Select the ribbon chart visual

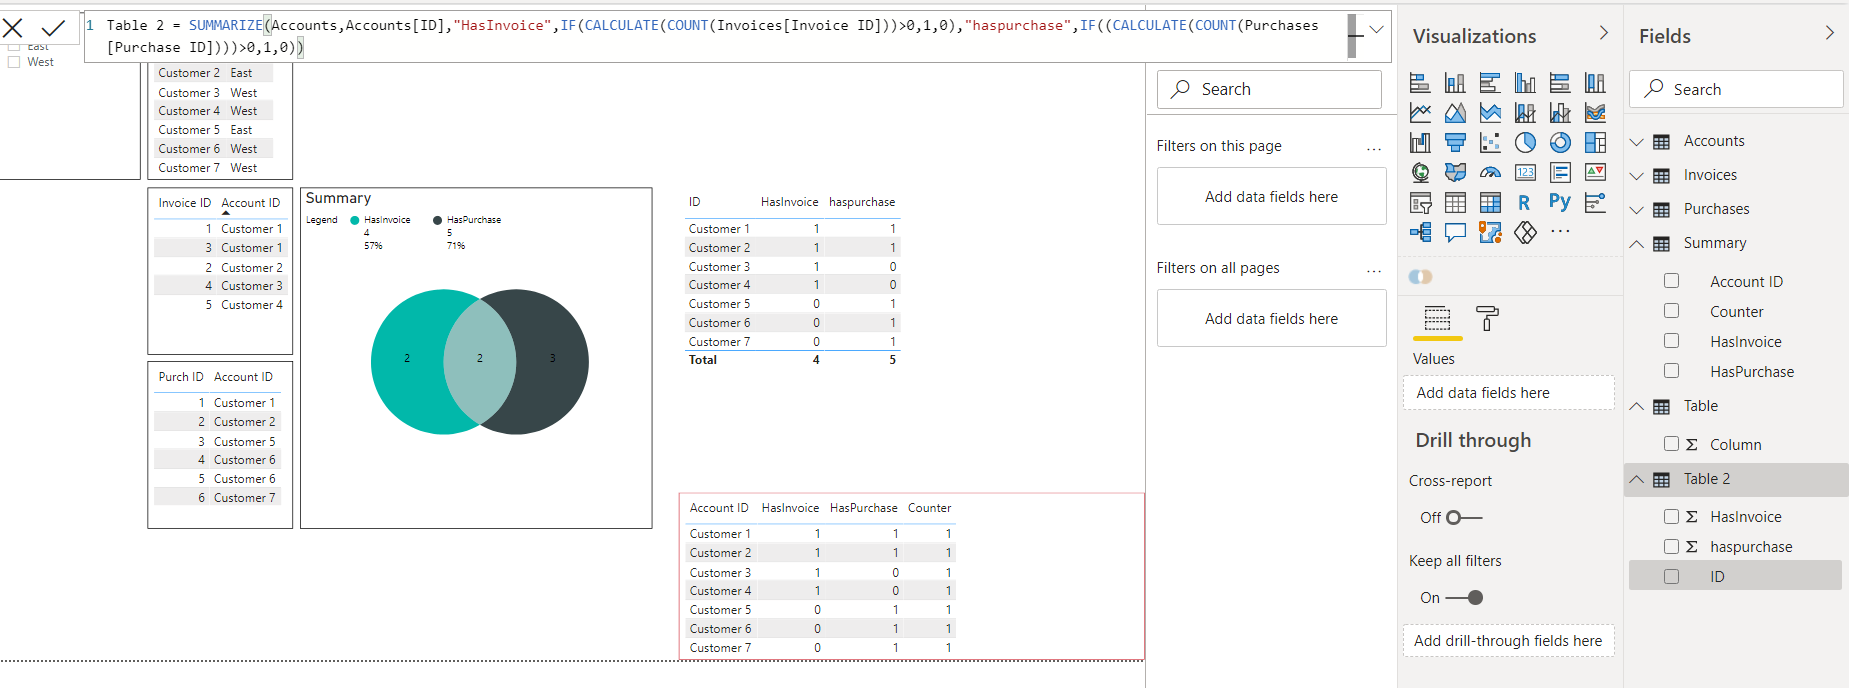tap(1595, 113)
